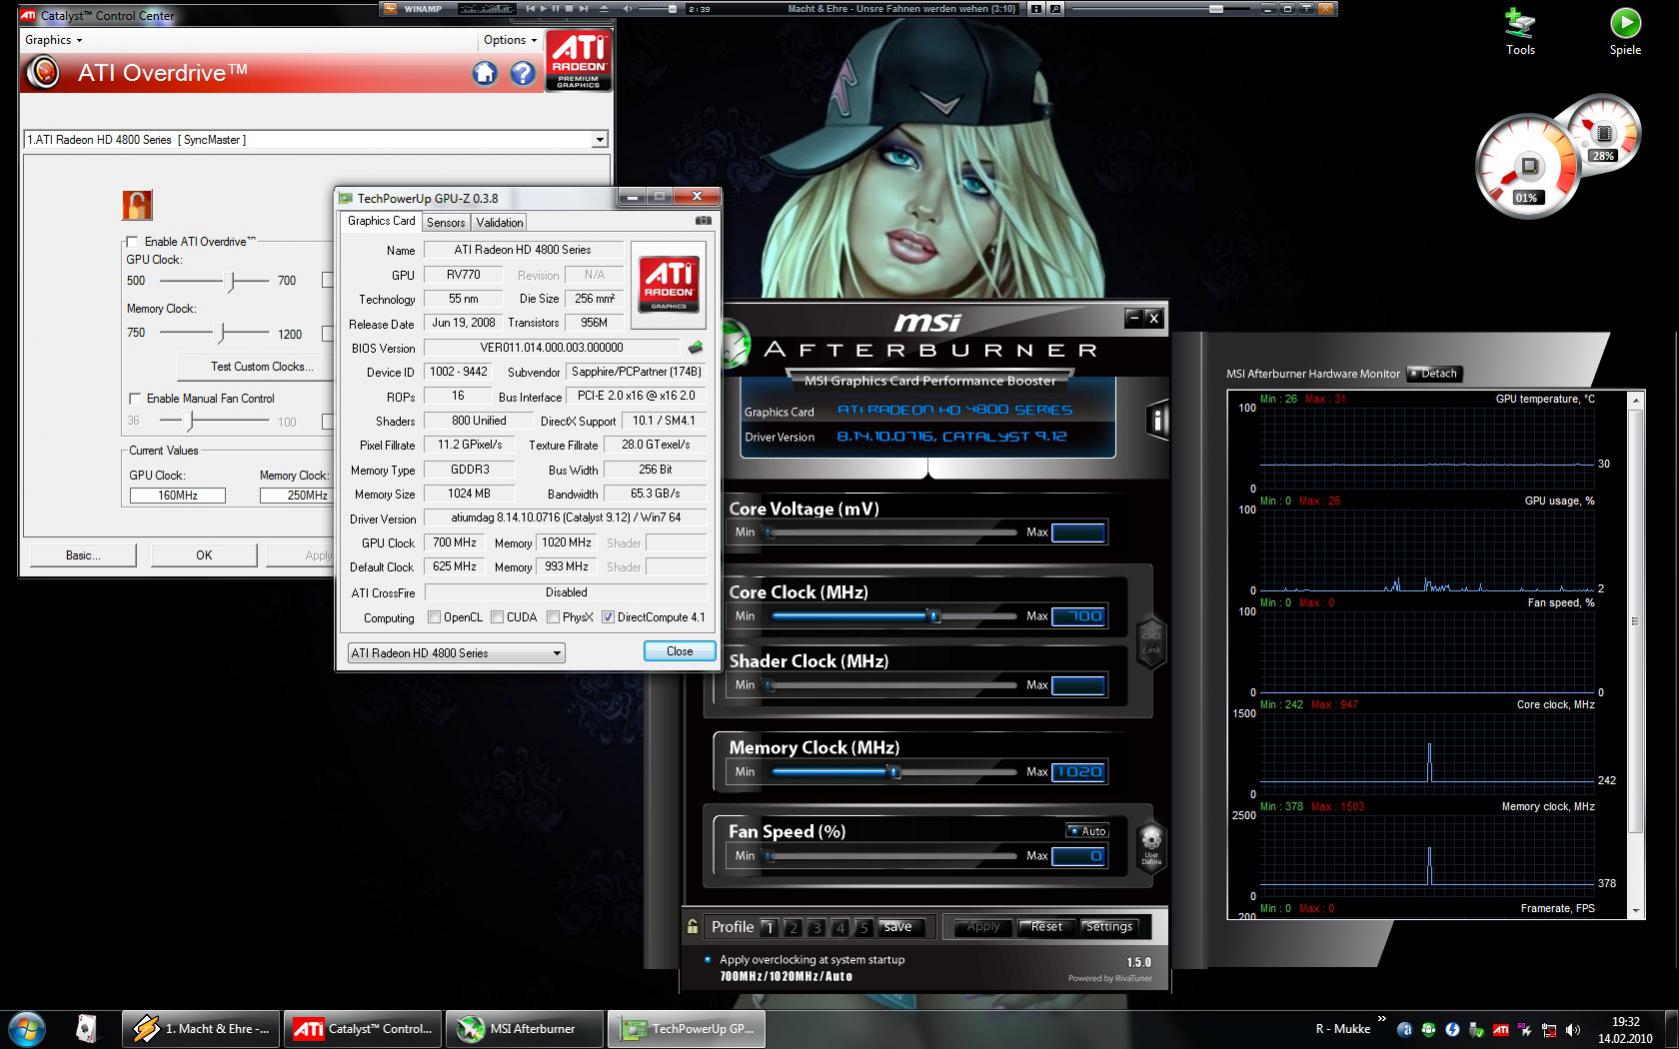
Task: Click the Afterburner Core Clock value field
Action: 1078,616
